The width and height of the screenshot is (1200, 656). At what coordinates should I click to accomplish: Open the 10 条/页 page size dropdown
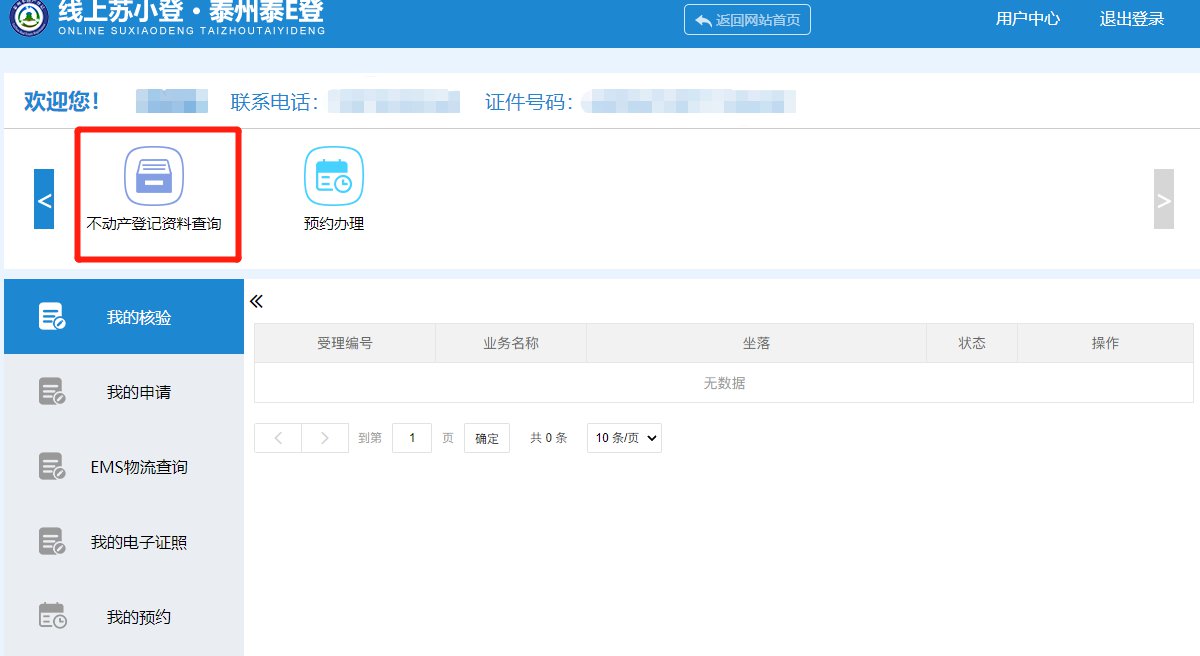624,438
